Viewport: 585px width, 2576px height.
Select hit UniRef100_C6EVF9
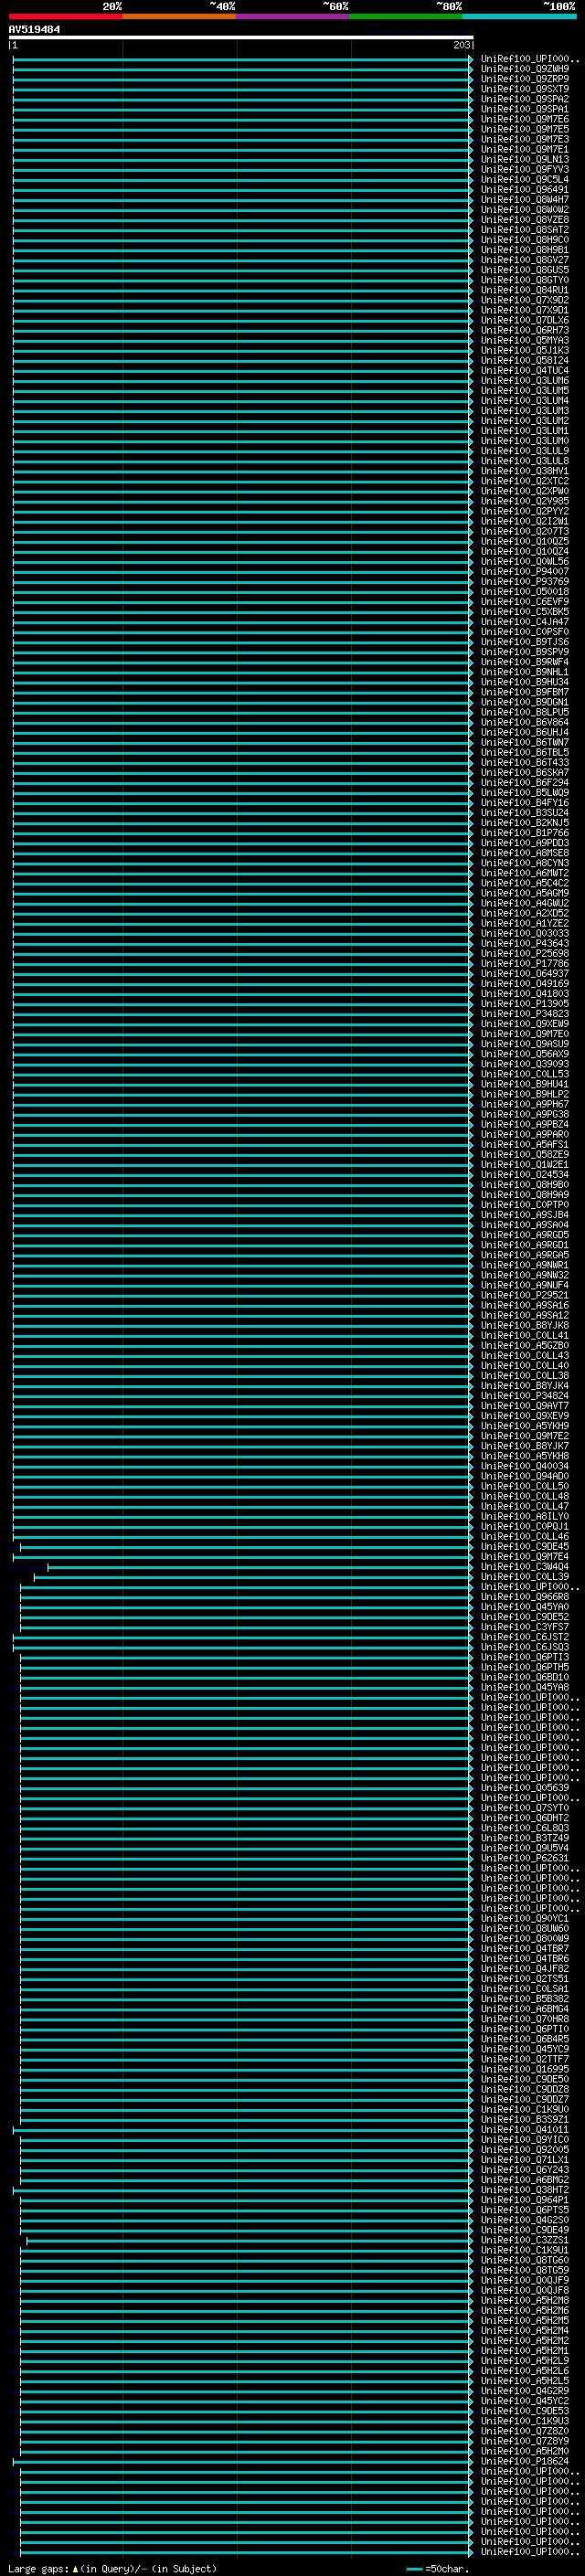pyautogui.click(x=525, y=602)
